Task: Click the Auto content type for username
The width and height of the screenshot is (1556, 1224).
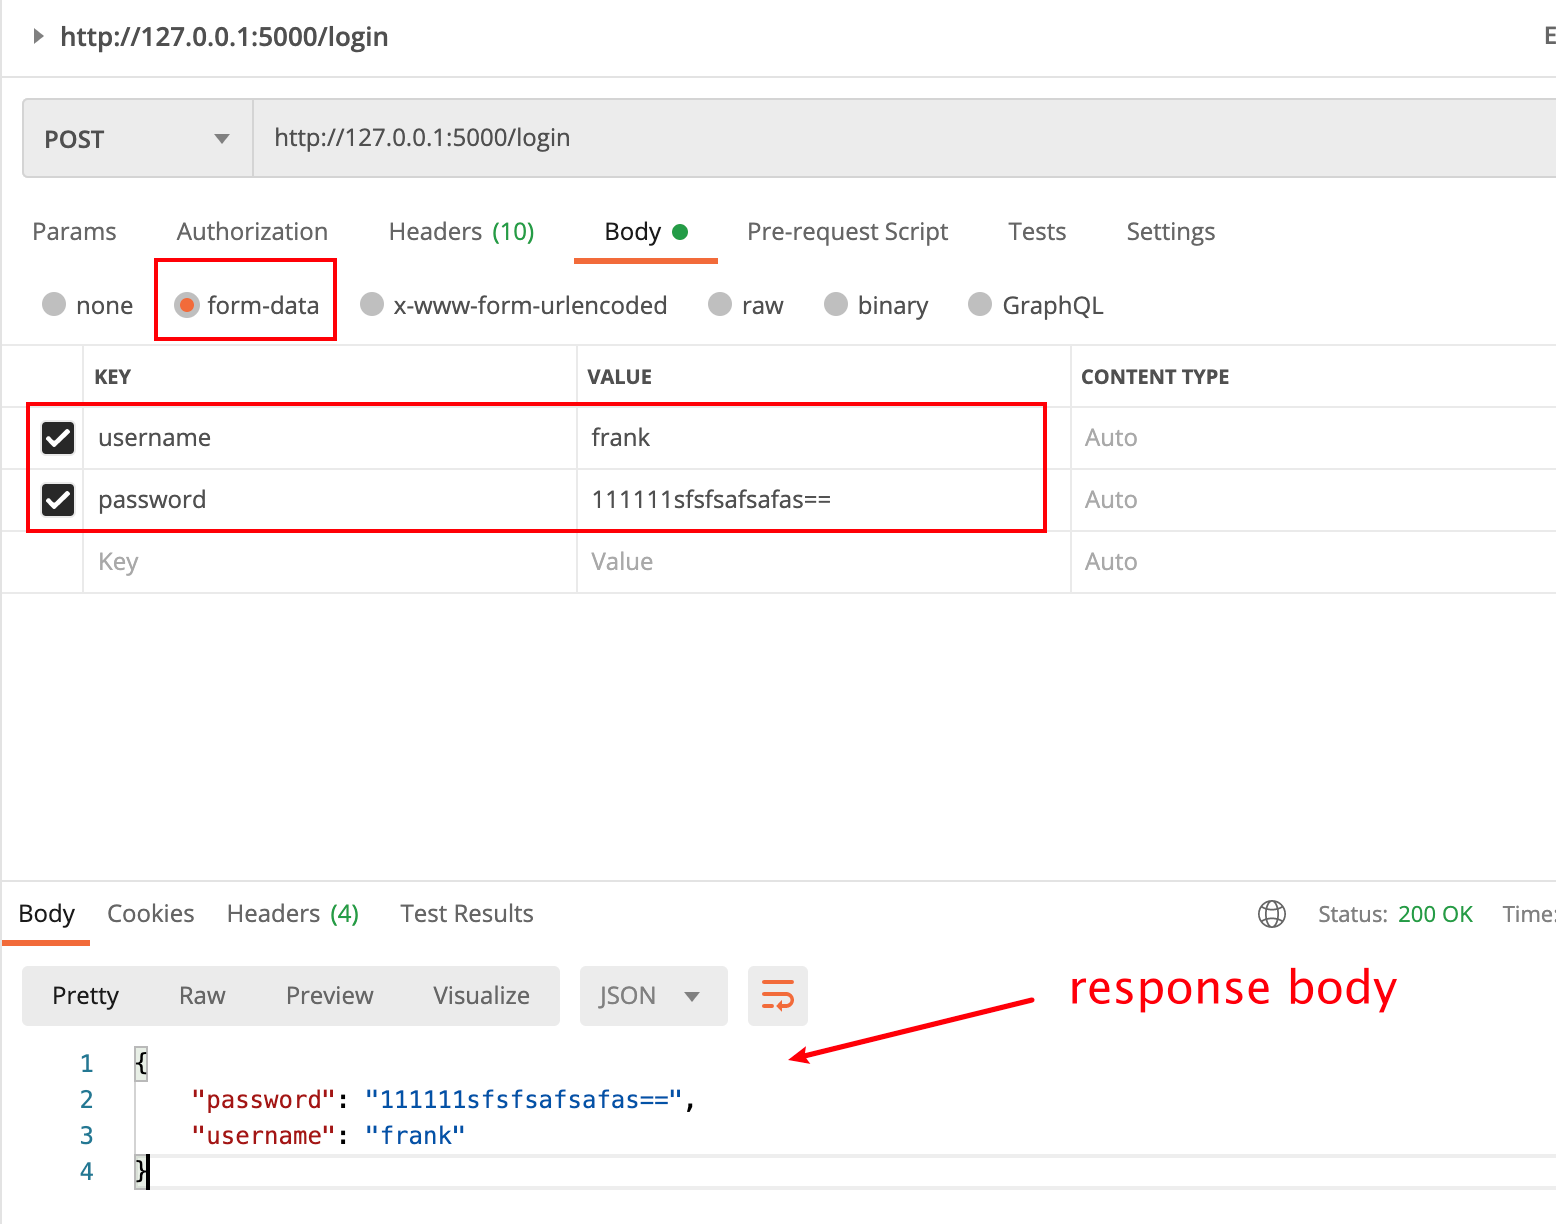Action: click(x=1111, y=438)
